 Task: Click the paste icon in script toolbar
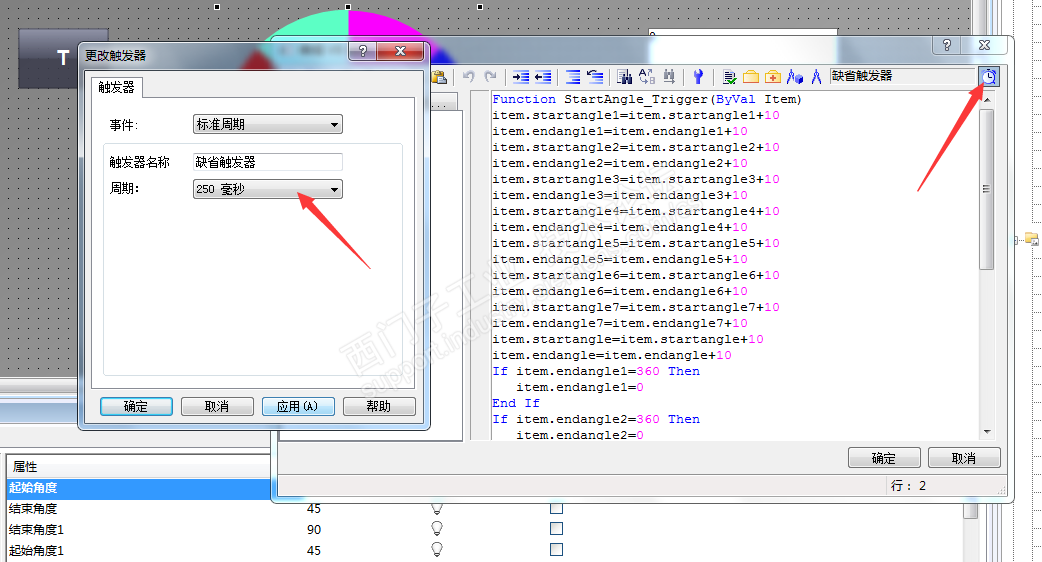pyautogui.click(x=439, y=77)
